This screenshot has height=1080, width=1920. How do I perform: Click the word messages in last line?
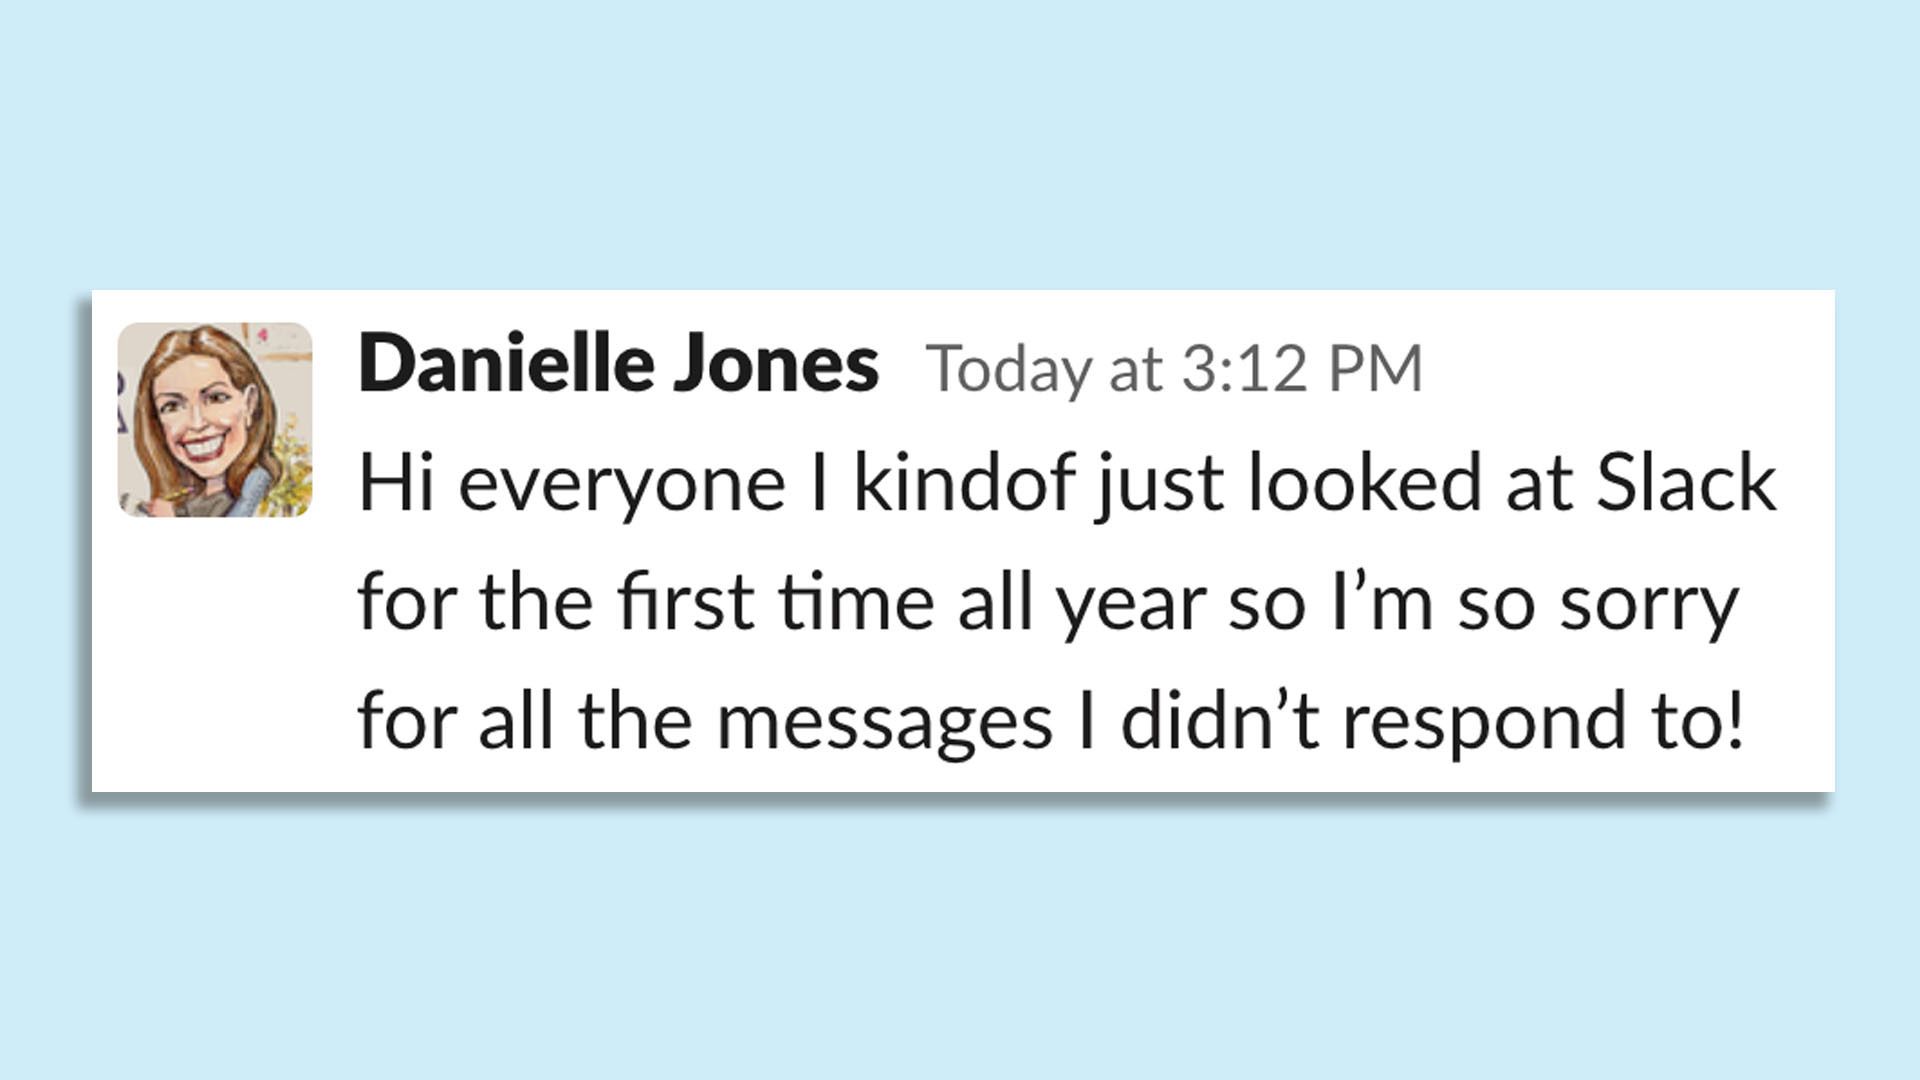pos(884,723)
